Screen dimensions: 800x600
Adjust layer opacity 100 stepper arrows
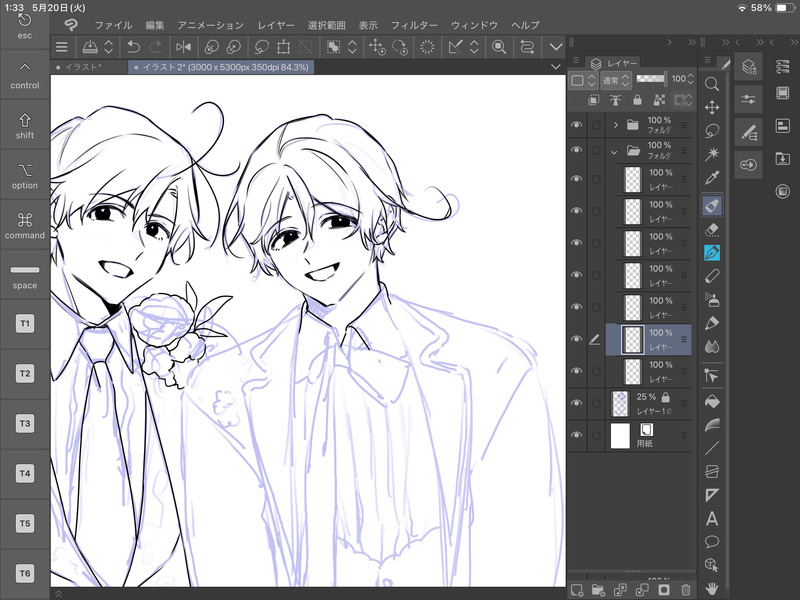pyautogui.click(x=691, y=79)
